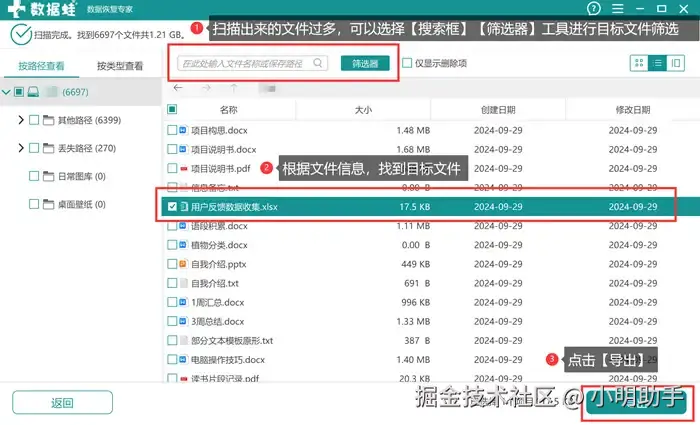Switch to list view layout
The width and height of the screenshot is (700, 425).
click(657, 63)
